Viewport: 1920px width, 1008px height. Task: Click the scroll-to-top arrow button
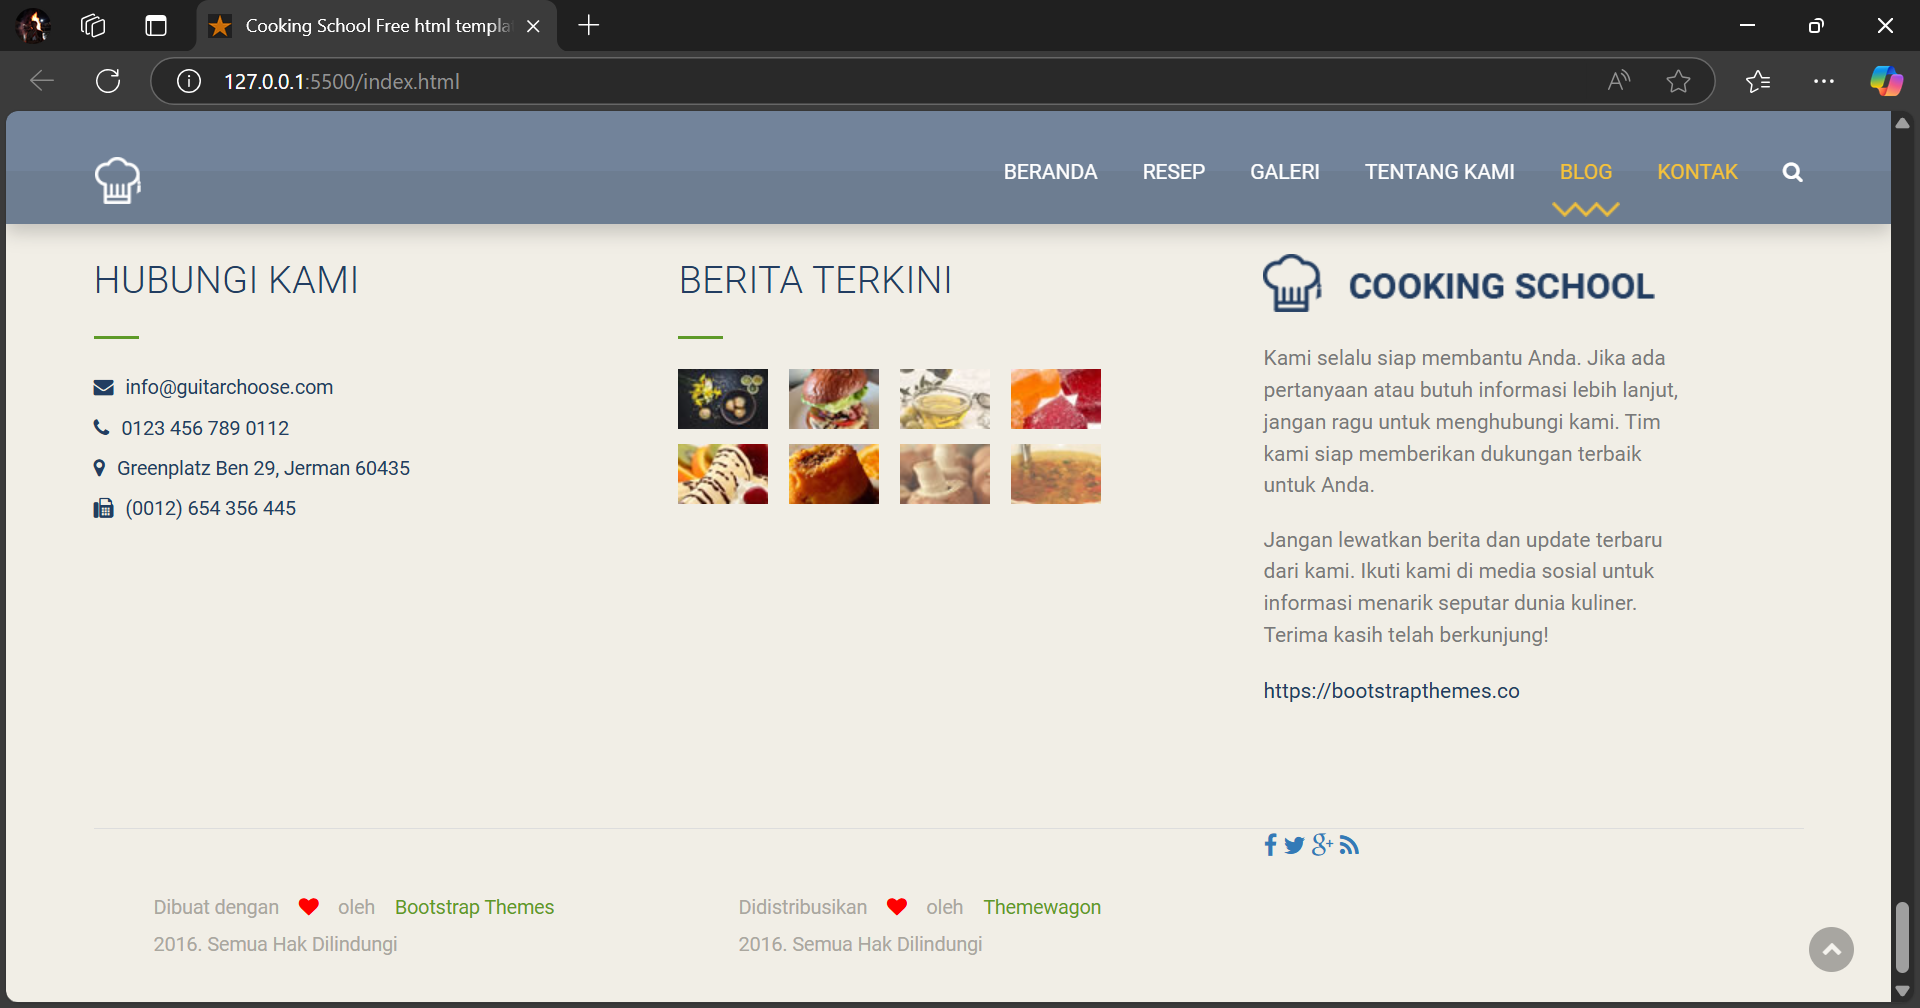(1830, 949)
